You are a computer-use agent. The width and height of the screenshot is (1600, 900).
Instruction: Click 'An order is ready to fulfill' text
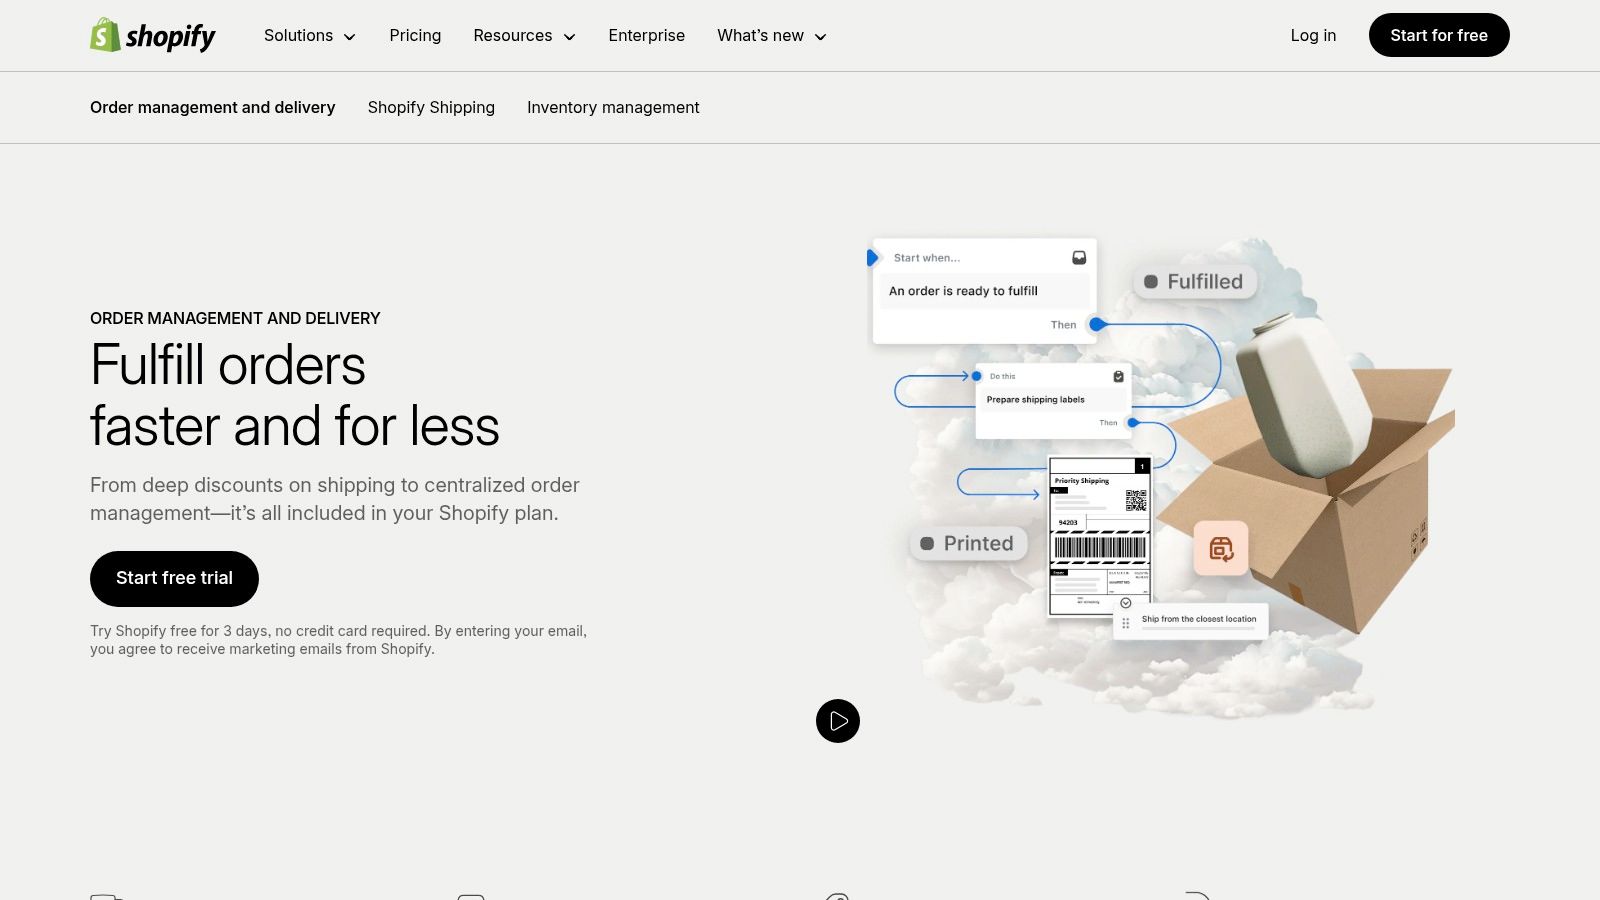coord(963,291)
